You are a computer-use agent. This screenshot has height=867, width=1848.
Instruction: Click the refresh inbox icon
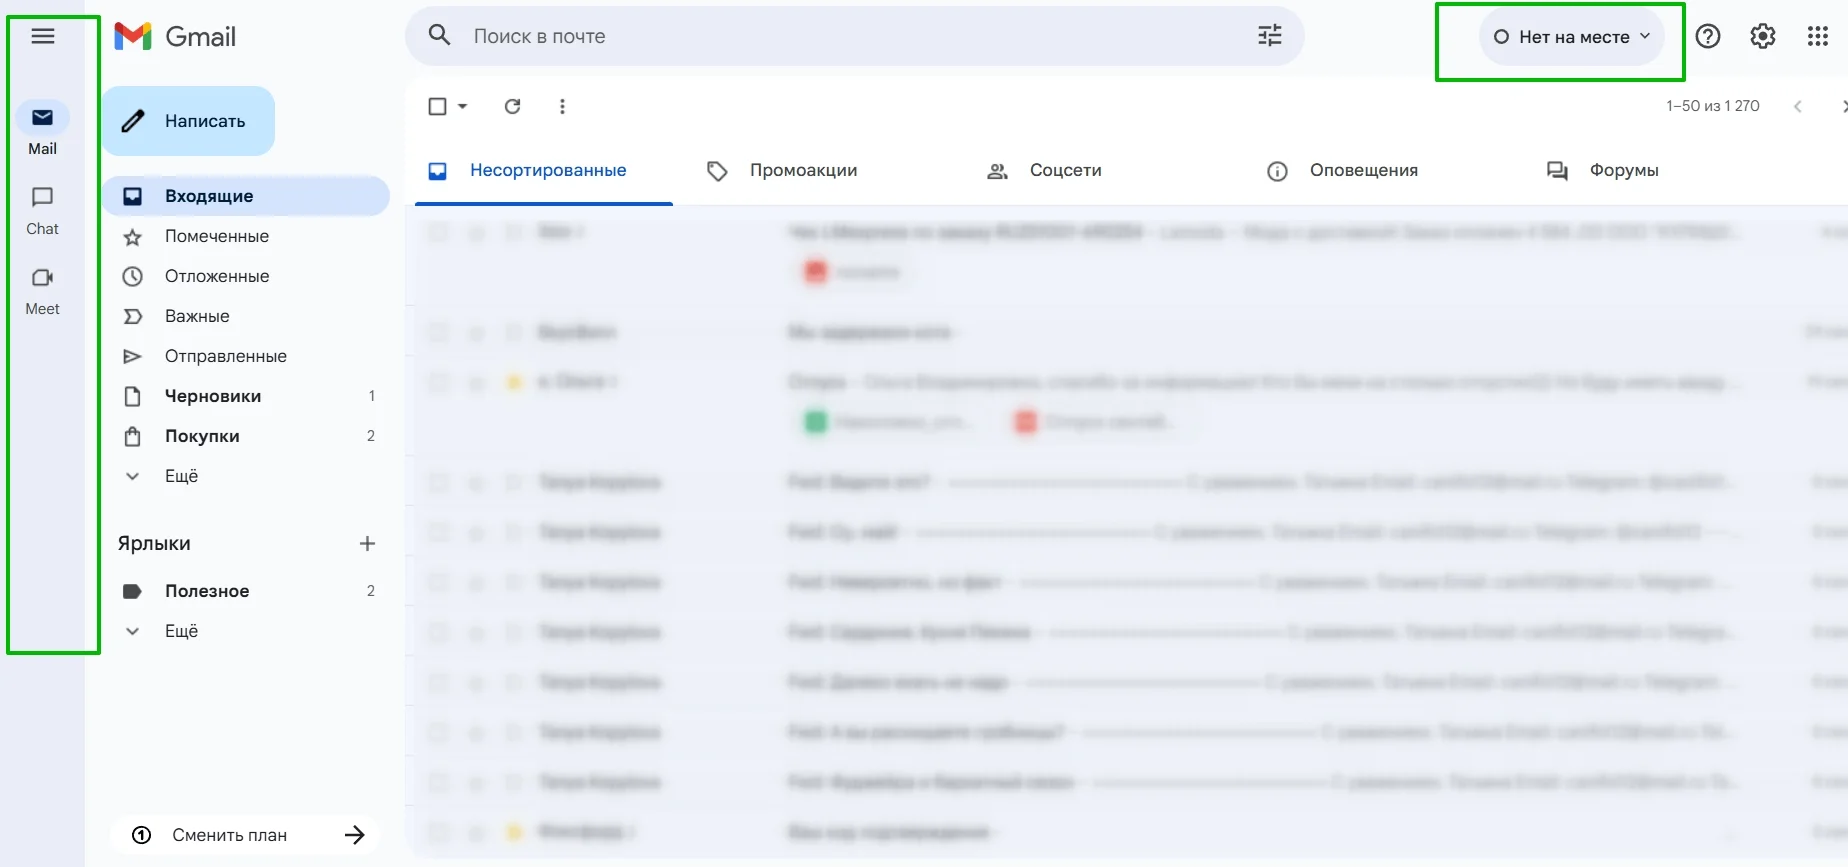[x=512, y=106]
